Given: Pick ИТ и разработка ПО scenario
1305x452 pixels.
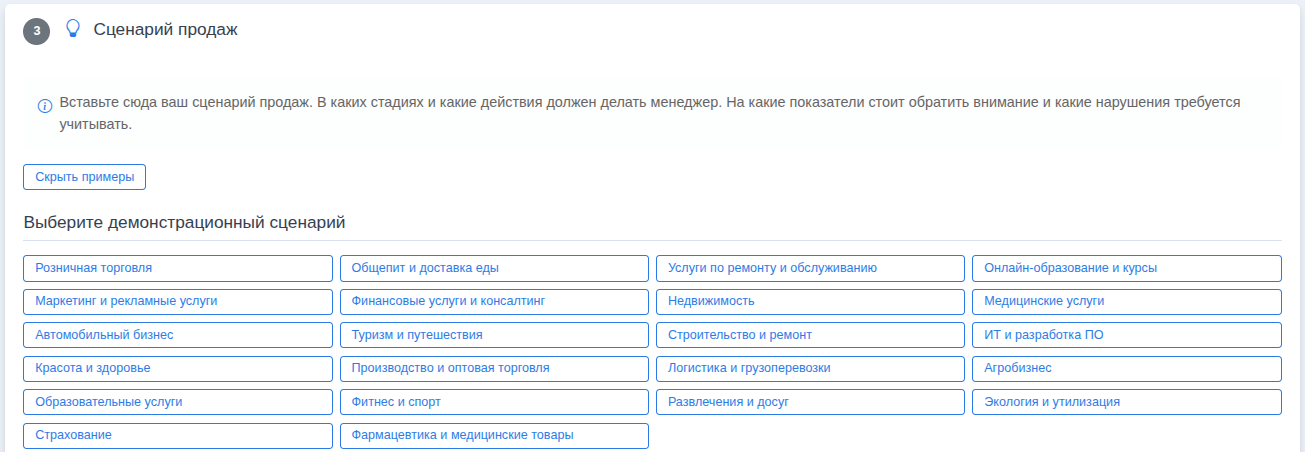Looking at the screenshot, I should click(x=1126, y=335).
